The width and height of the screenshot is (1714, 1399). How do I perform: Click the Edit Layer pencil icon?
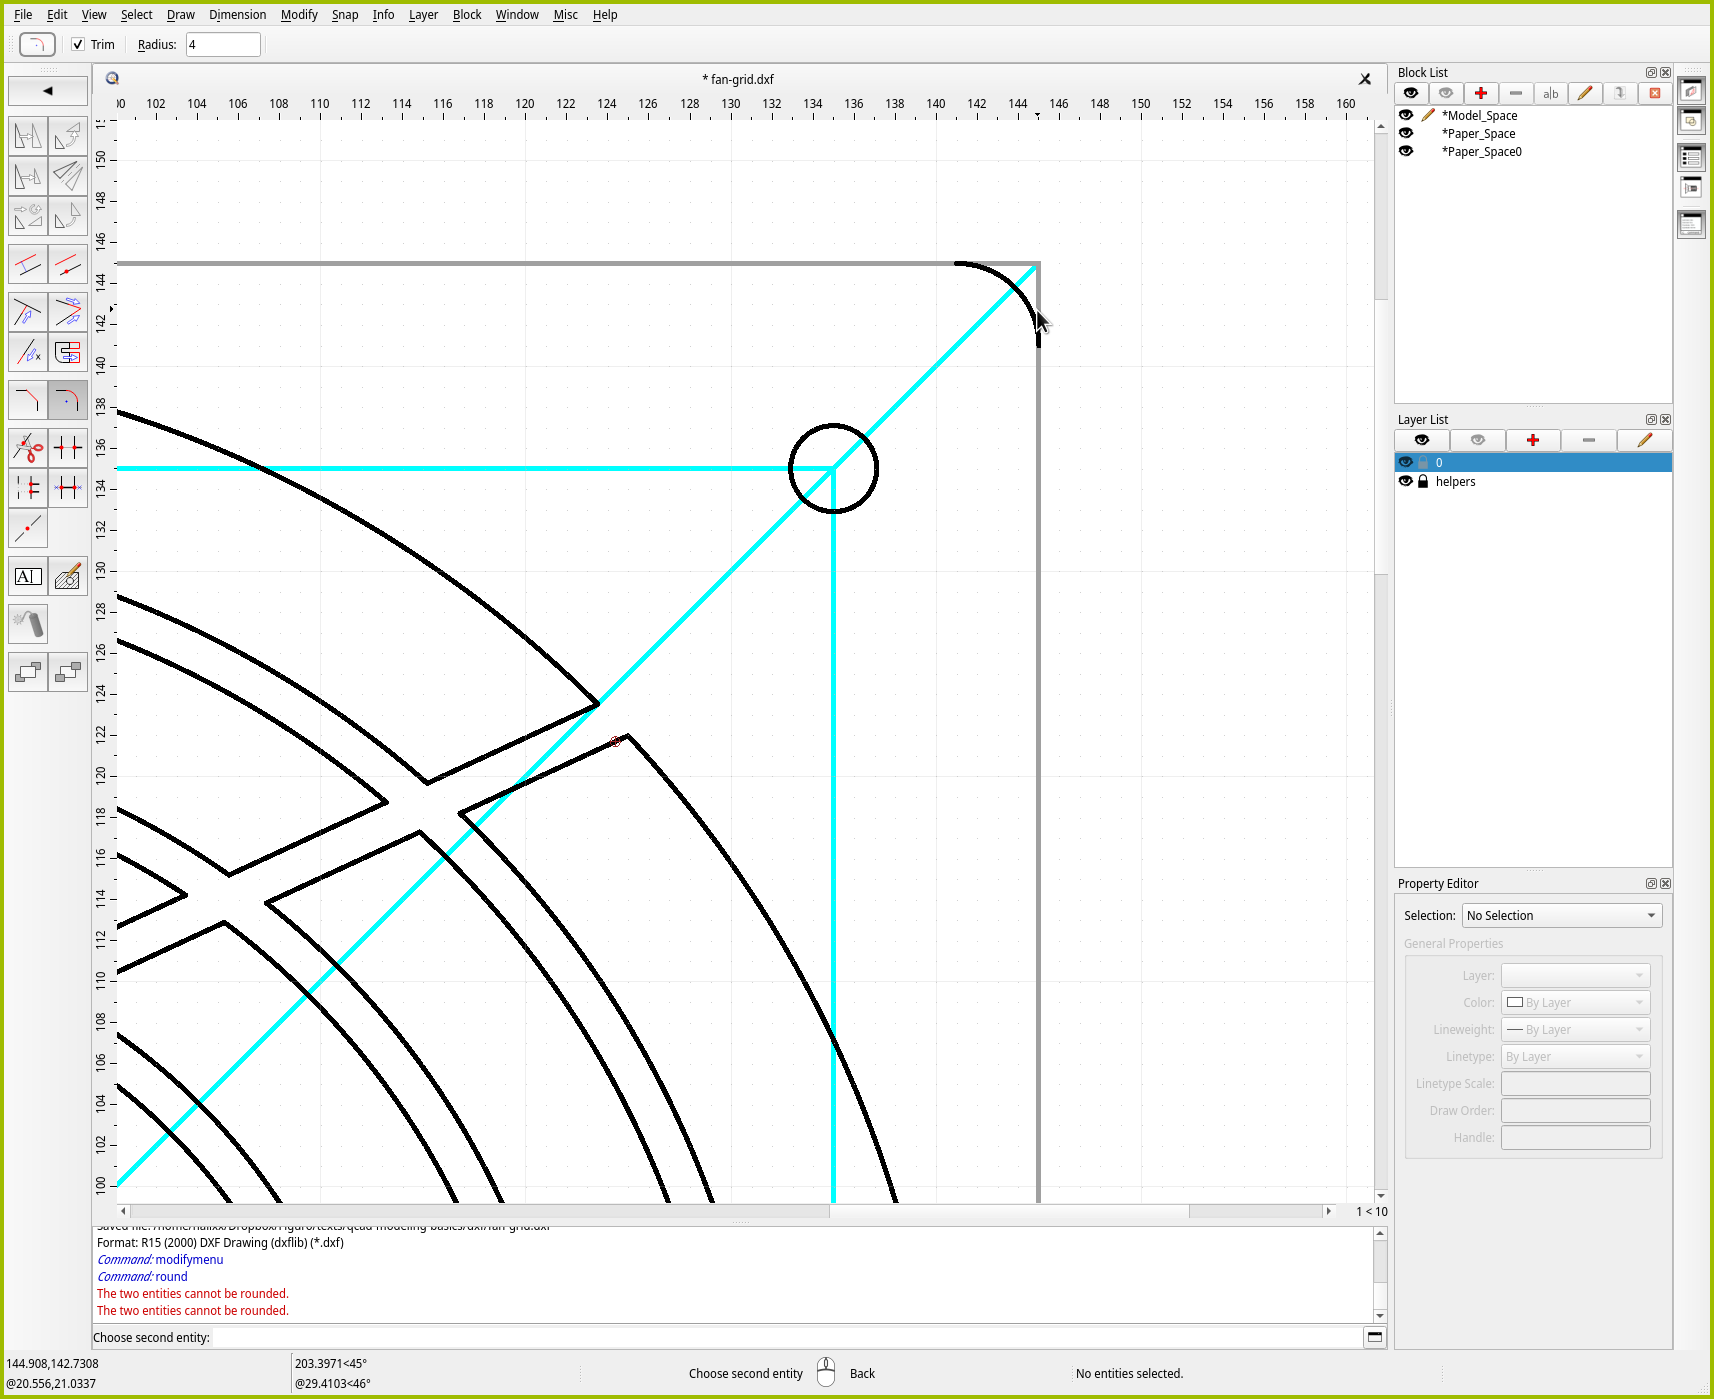[x=1643, y=440]
